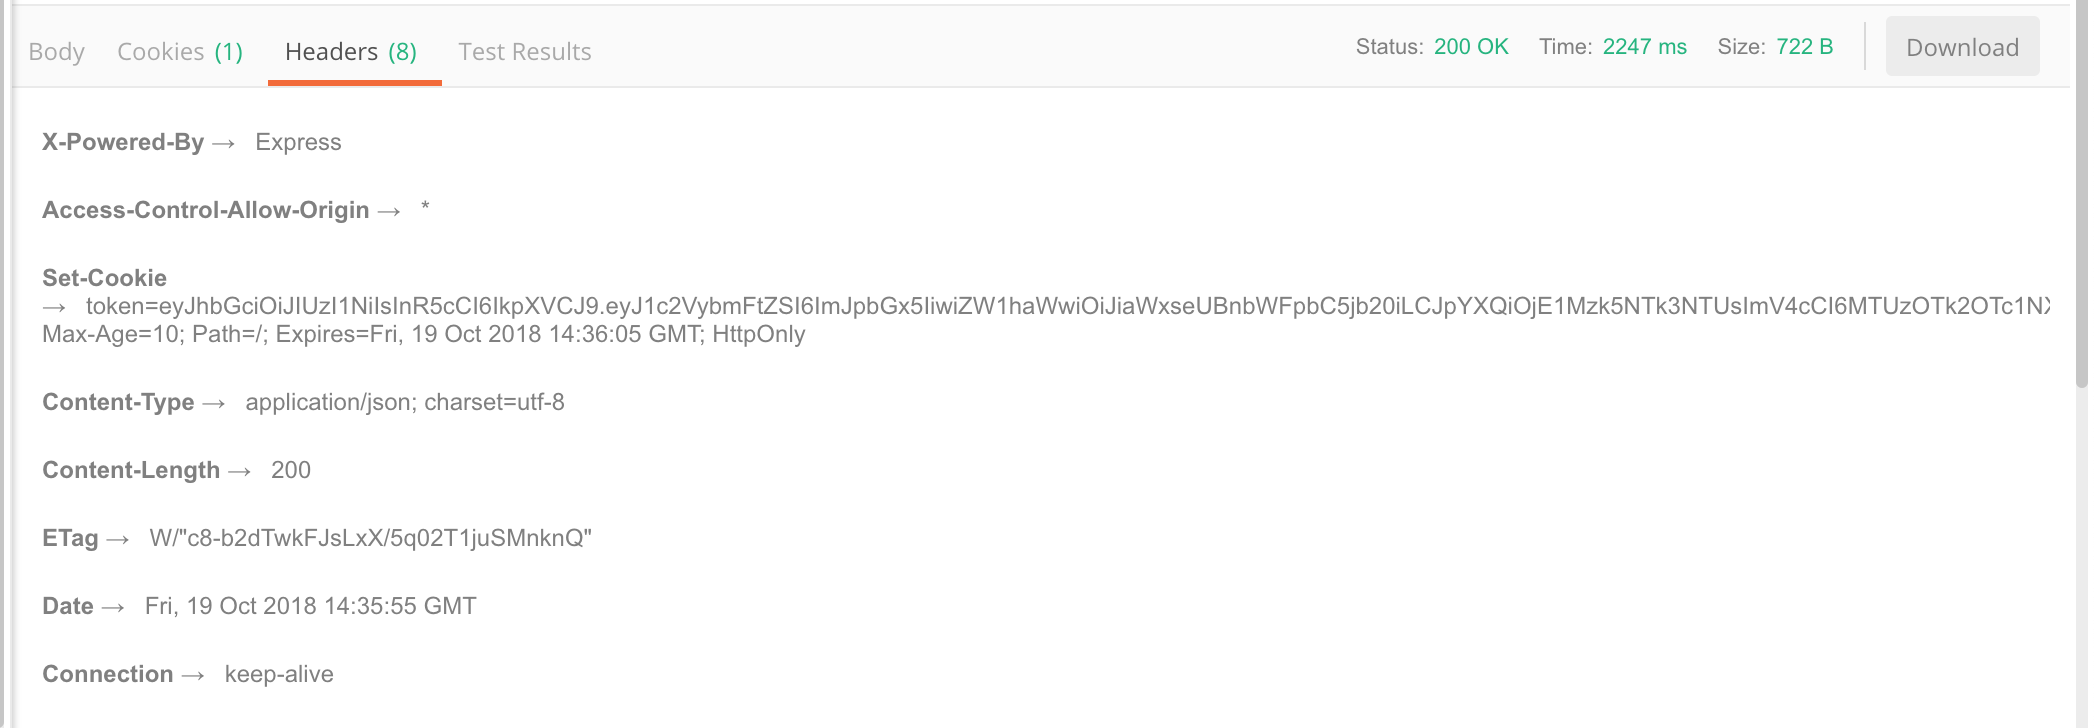2094x728 pixels.
Task: Click the Set-Cookie token value
Action: [x=600, y=307]
